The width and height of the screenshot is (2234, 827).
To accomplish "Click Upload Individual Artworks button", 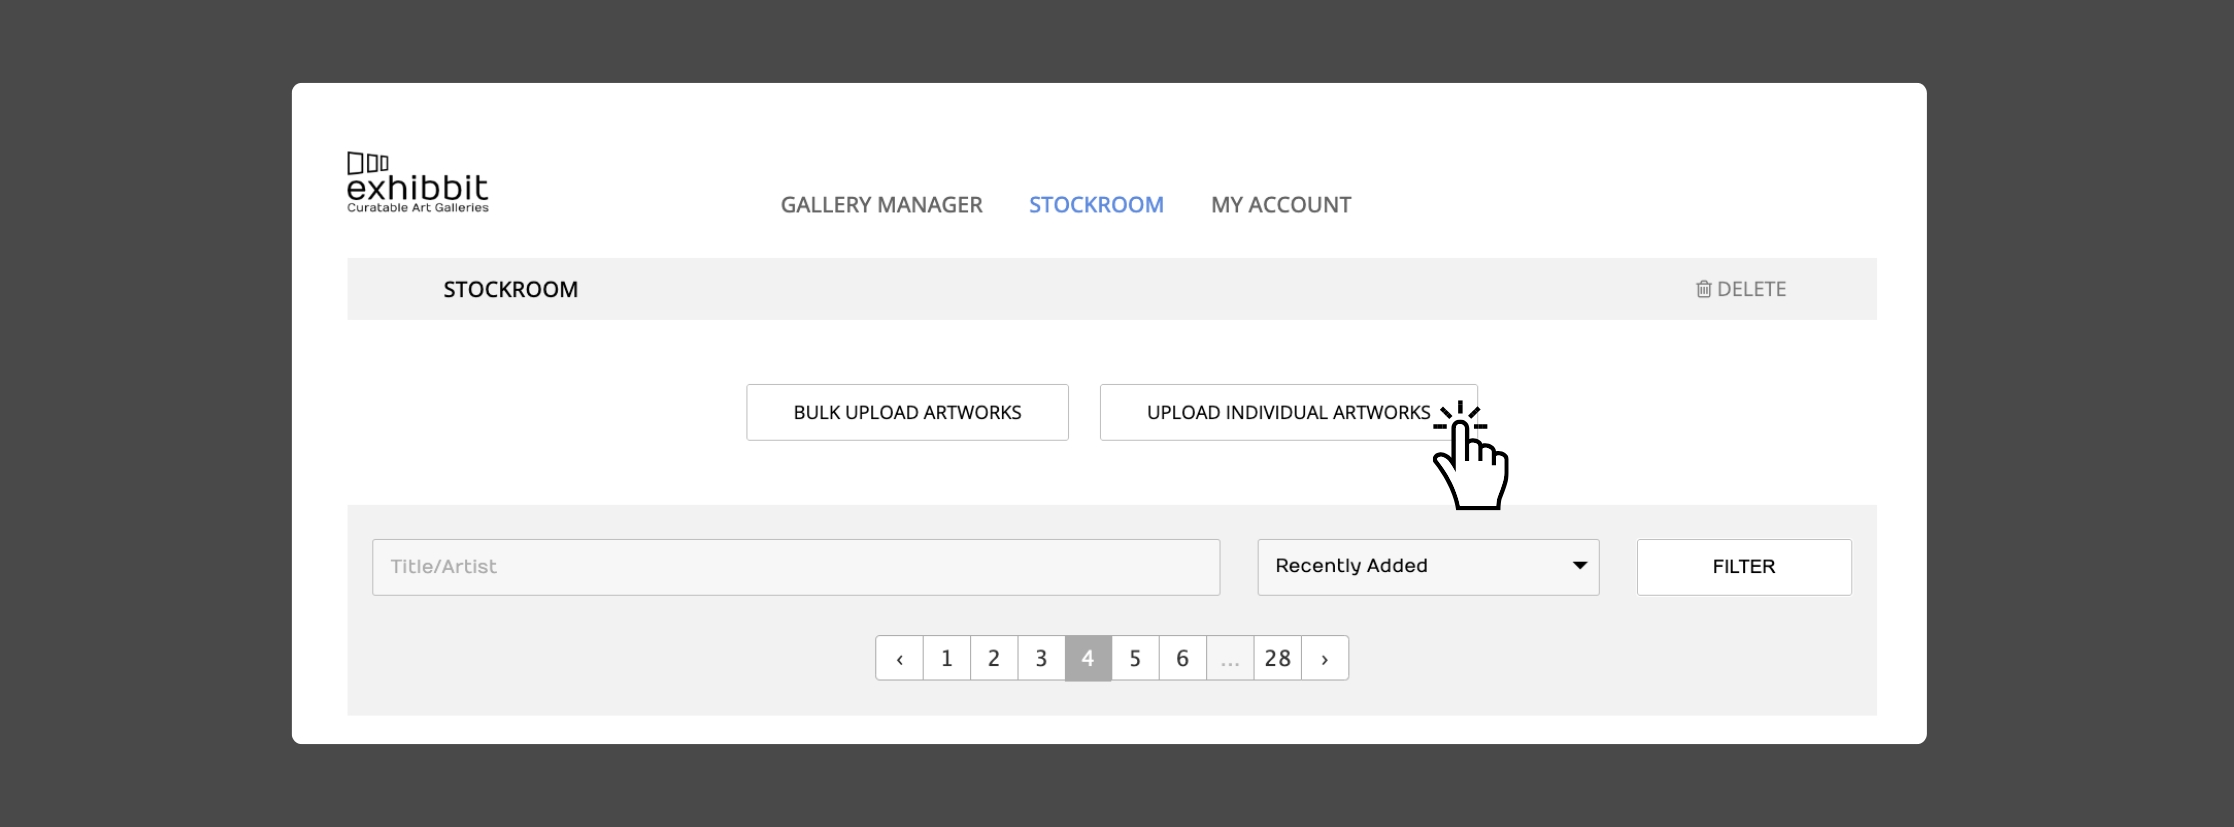I will click(1288, 412).
